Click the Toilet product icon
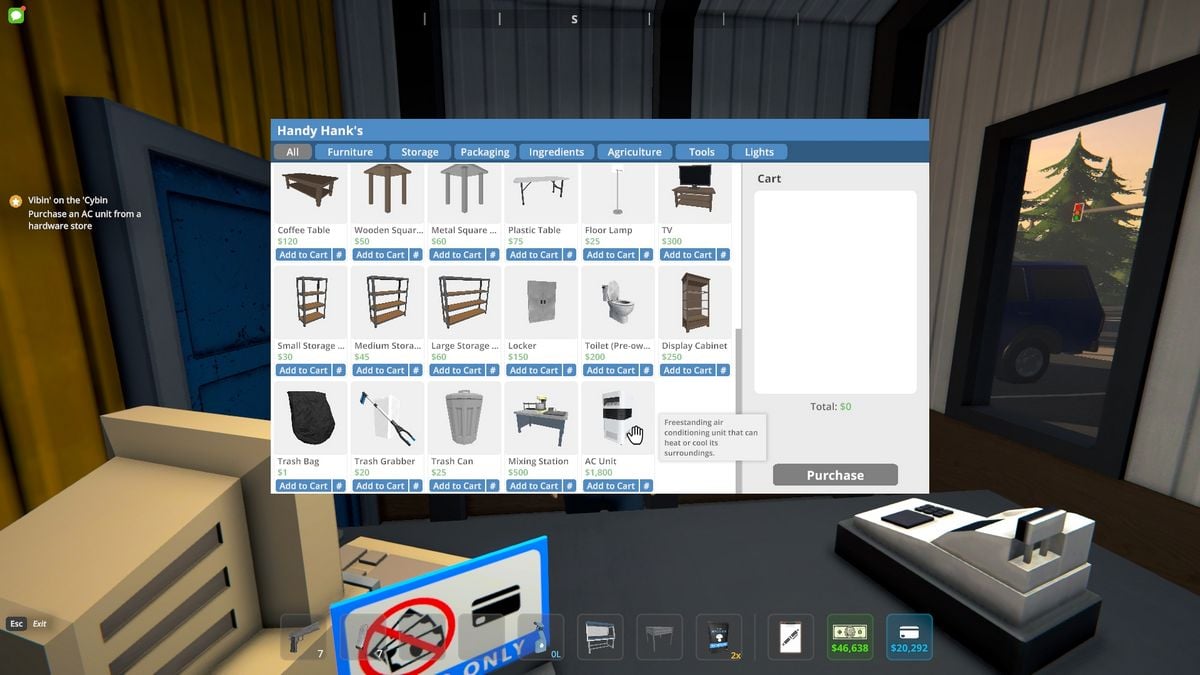Image resolution: width=1200 pixels, height=675 pixels. tap(617, 302)
